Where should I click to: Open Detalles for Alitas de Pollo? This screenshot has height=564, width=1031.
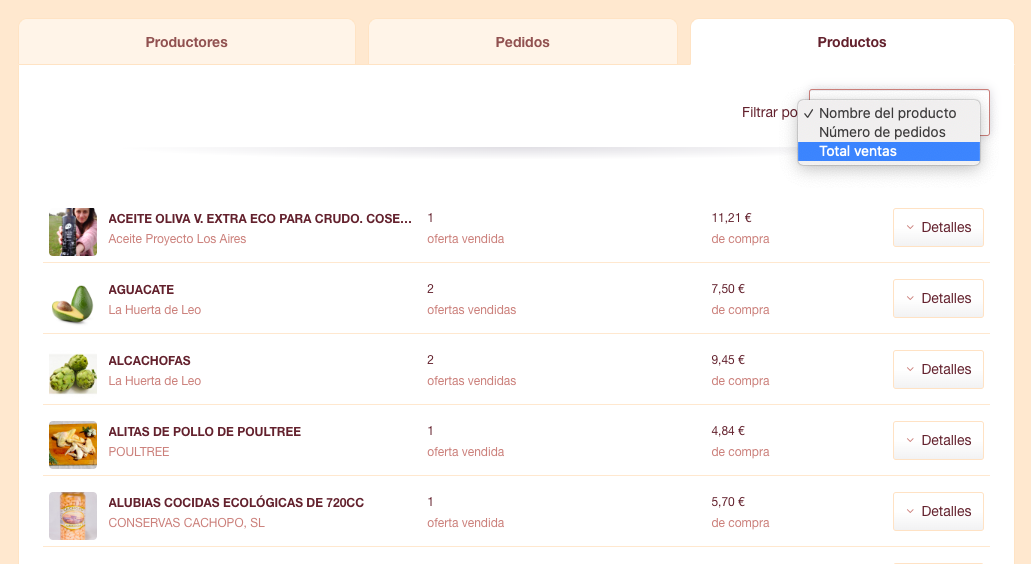click(x=938, y=440)
